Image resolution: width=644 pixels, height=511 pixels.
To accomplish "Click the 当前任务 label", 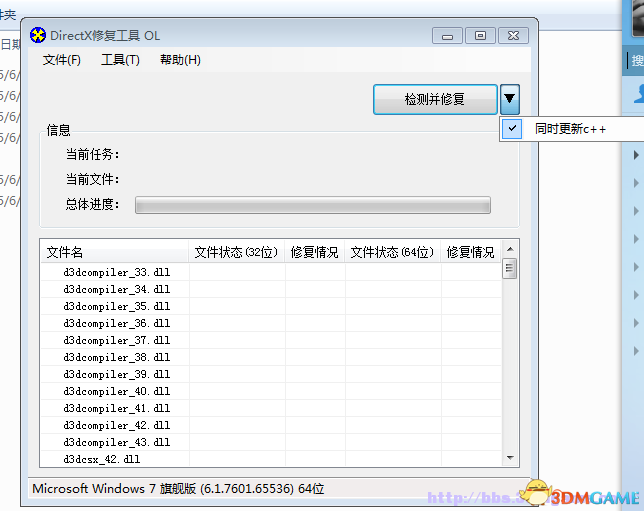I will point(92,154).
